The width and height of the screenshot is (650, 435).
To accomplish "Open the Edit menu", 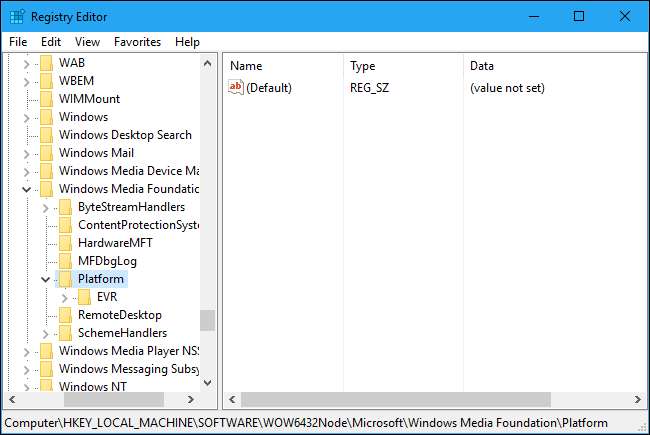I will [51, 42].
